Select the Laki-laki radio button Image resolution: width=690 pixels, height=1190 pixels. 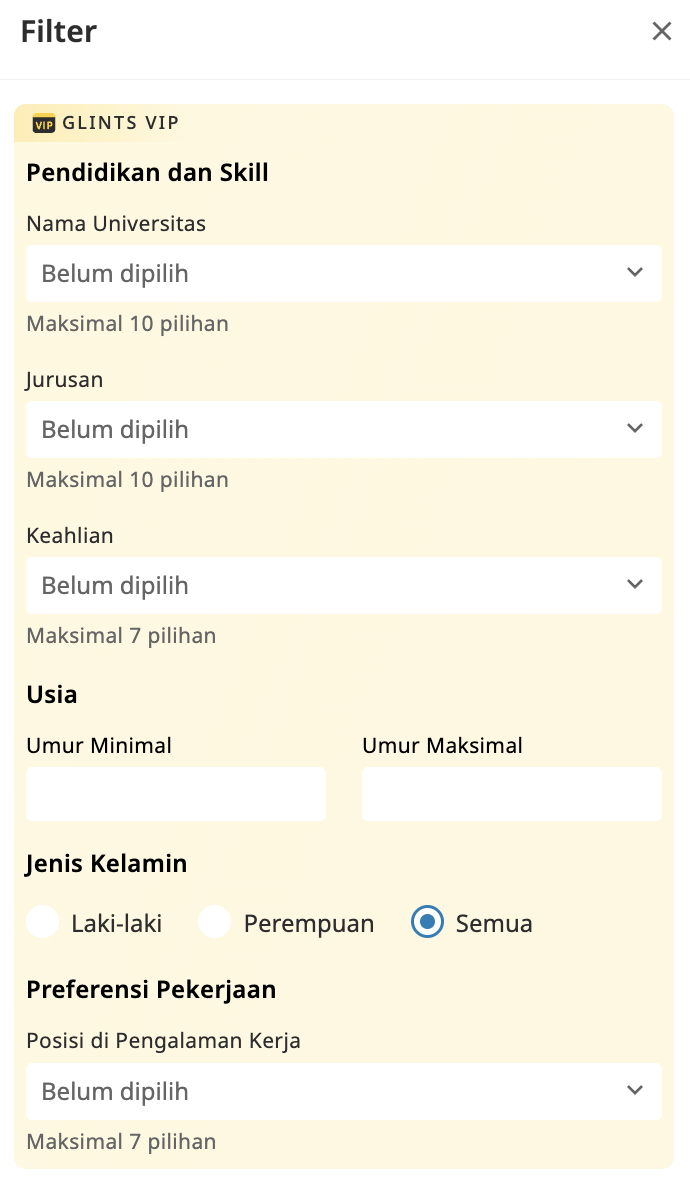43,922
